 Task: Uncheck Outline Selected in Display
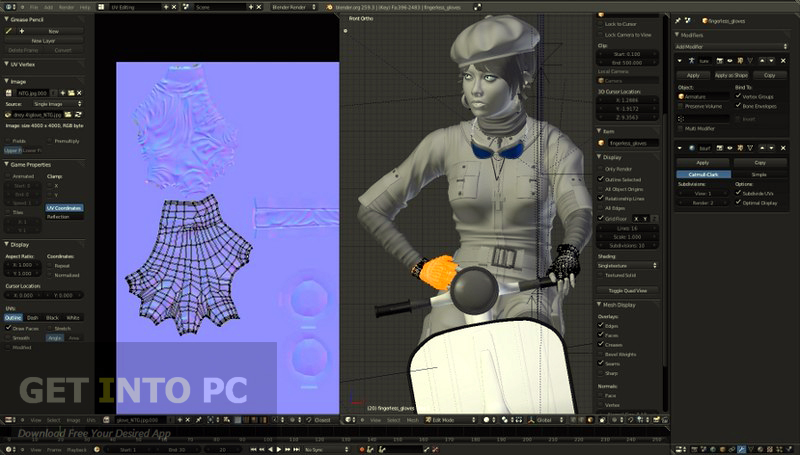(601, 179)
